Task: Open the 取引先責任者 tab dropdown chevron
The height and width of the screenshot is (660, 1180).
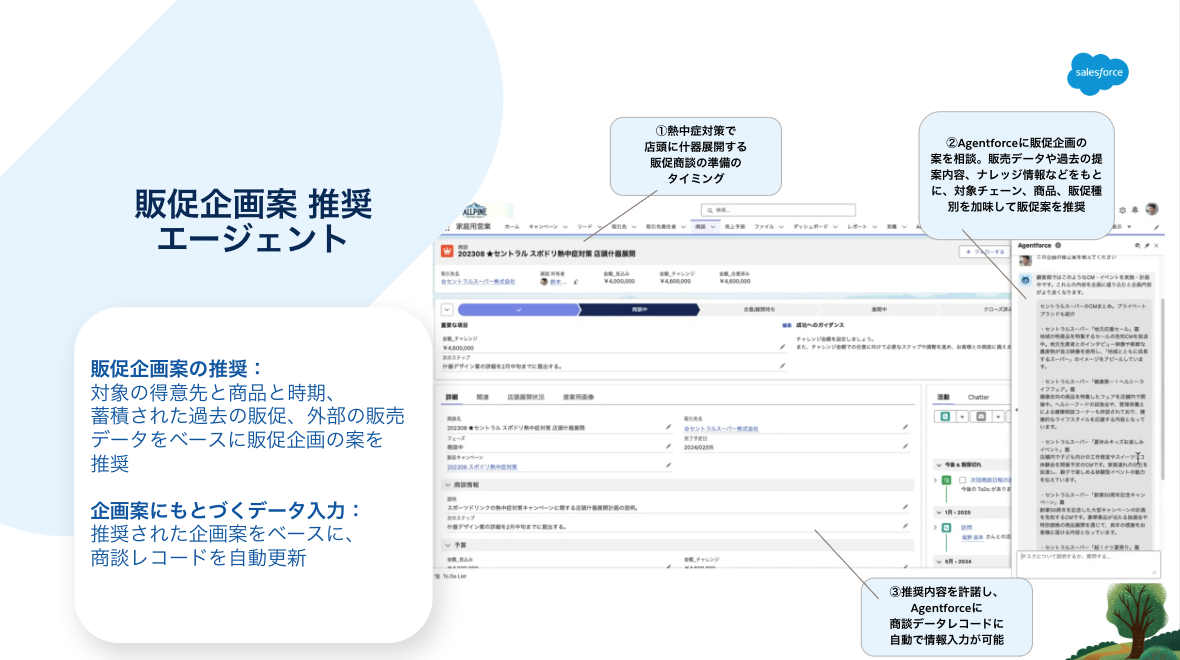Action: pyautogui.click(x=683, y=227)
